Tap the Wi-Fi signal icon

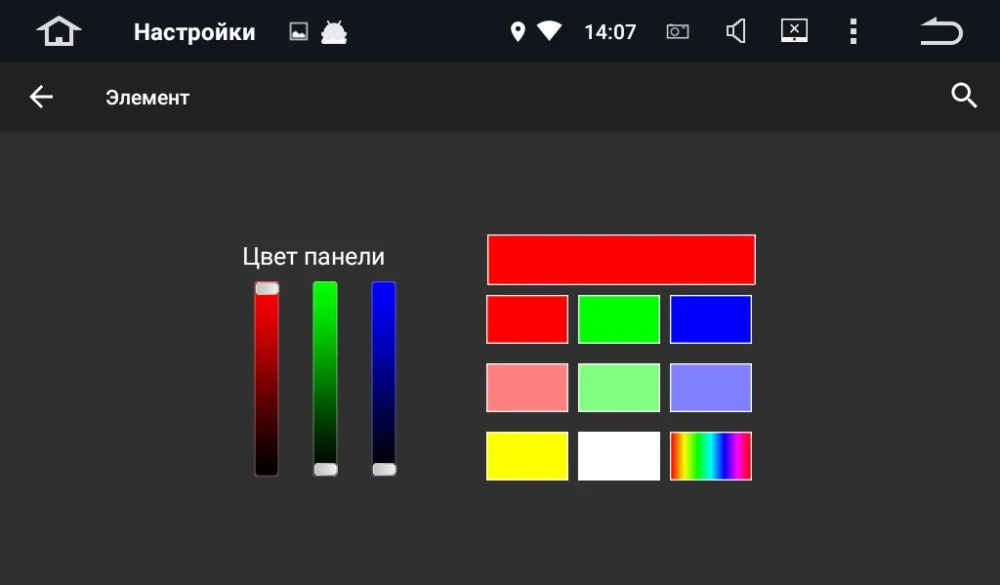(549, 32)
